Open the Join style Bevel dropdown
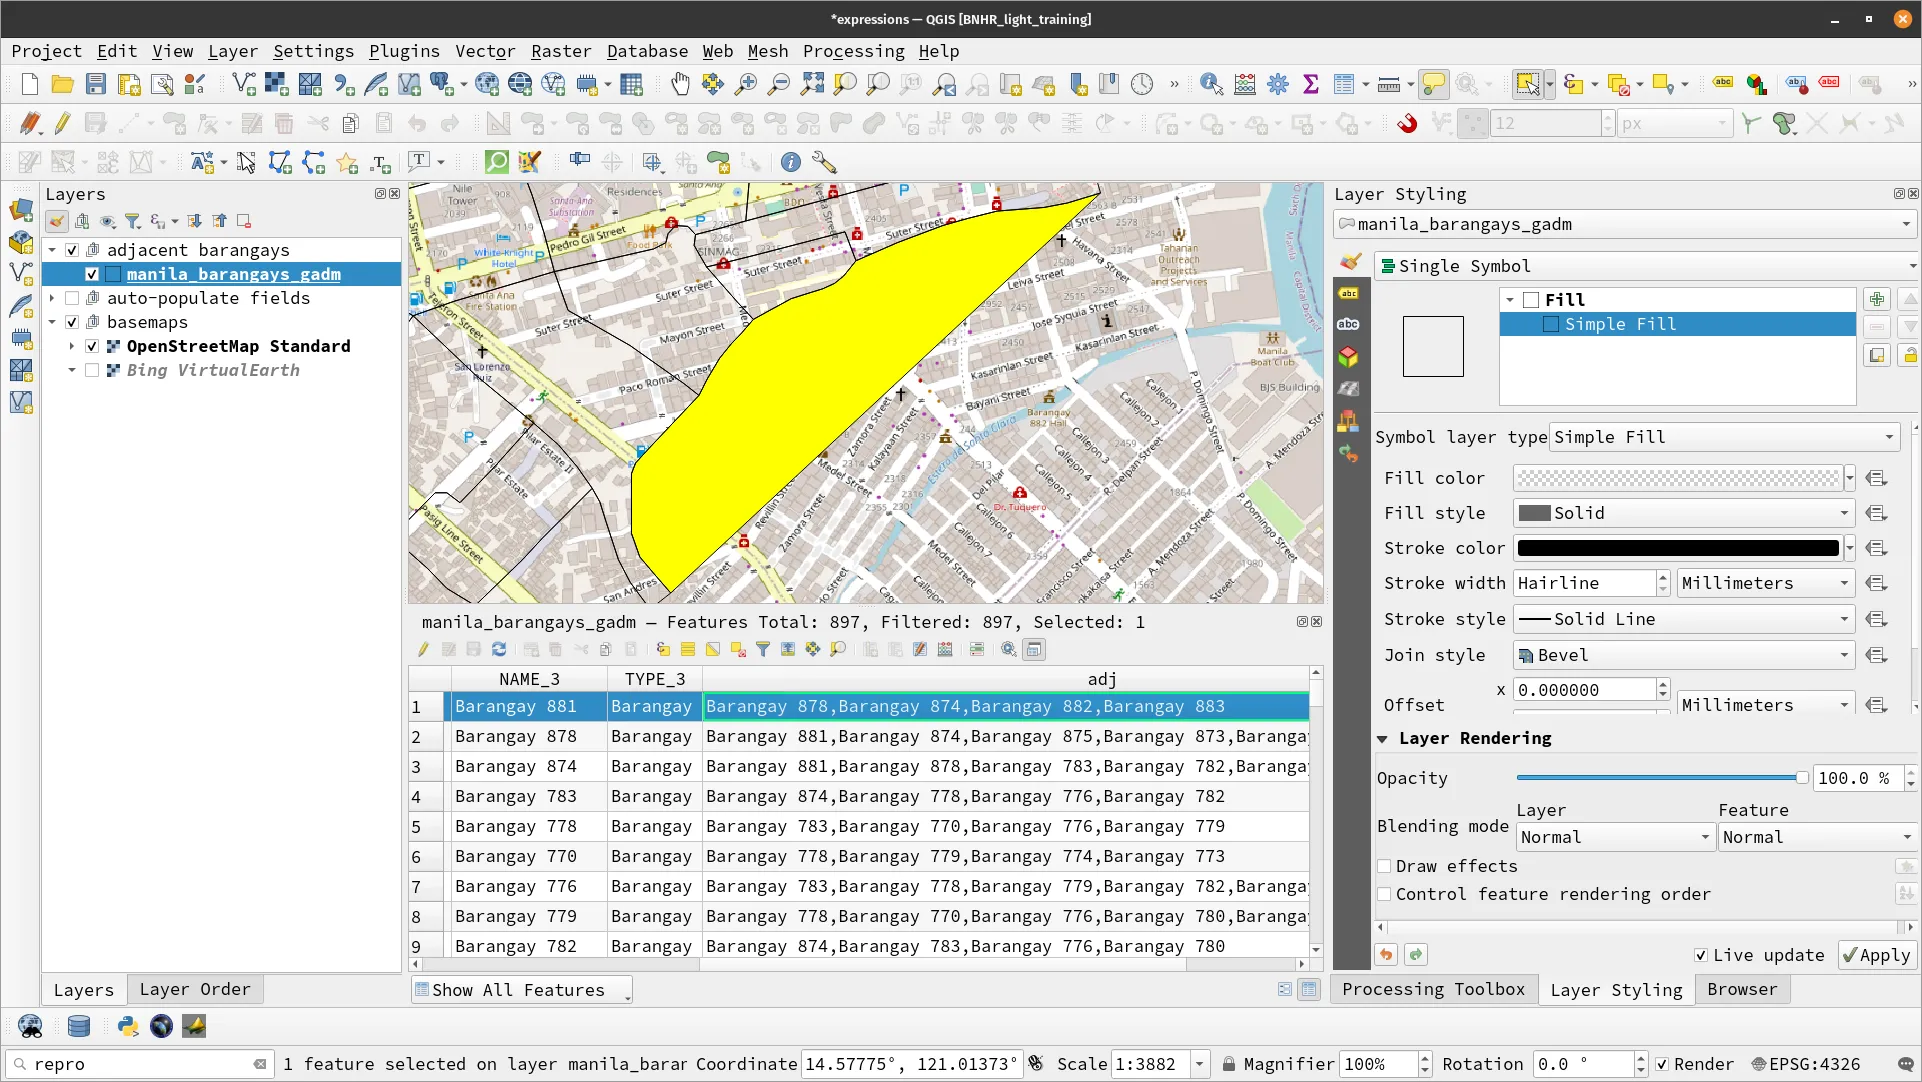The height and width of the screenshot is (1082, 1922). pyautogui.click(x=1683, y=655)
